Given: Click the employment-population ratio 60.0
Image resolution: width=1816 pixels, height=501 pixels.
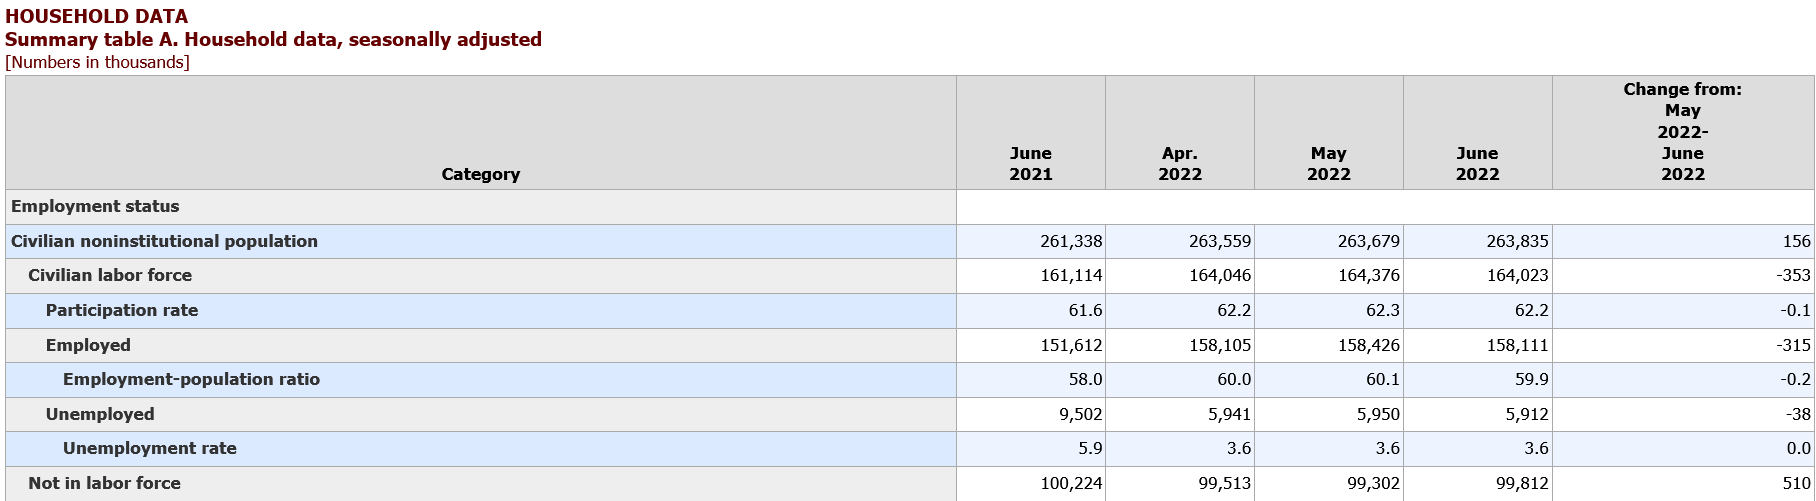Looking at the screenshot, I should 1234,379.
